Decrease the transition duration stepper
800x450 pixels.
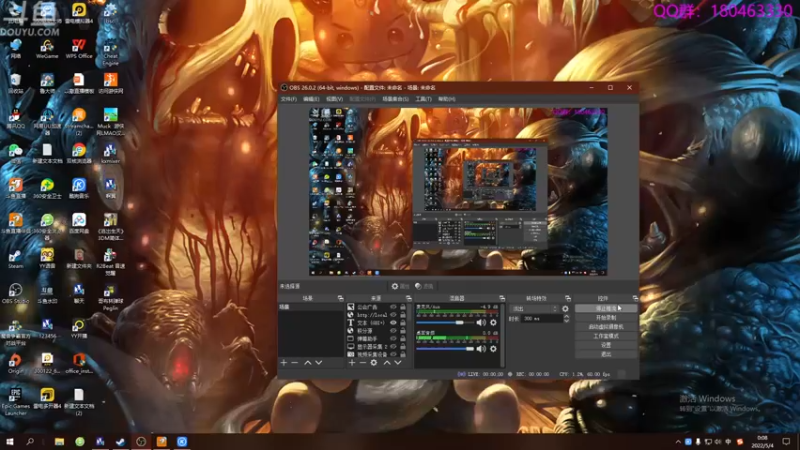pyautogui.click(x=566, y=321)
